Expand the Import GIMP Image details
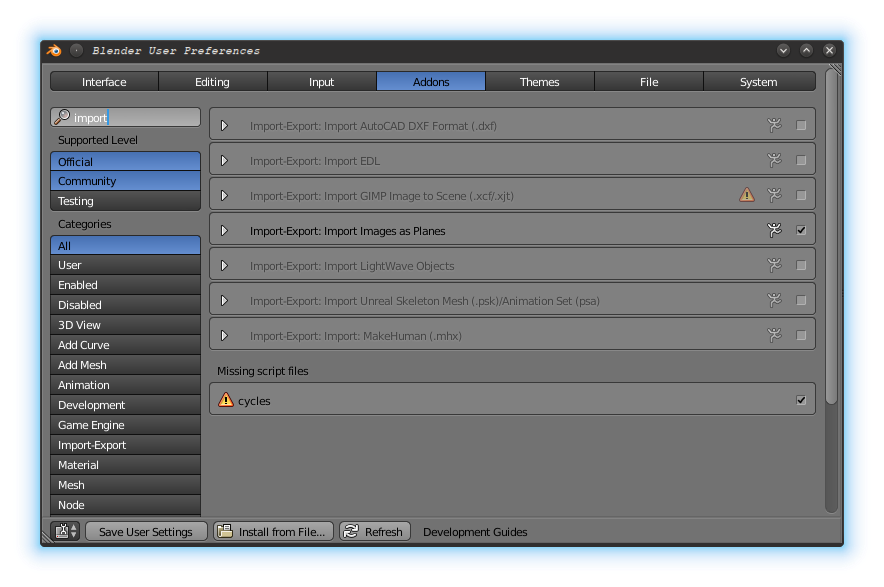The height and width of the screenshot is (587, 884). click(x=224, y=195)
